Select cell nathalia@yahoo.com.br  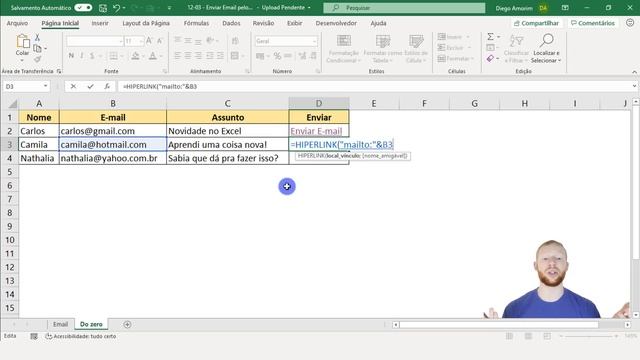113,158
